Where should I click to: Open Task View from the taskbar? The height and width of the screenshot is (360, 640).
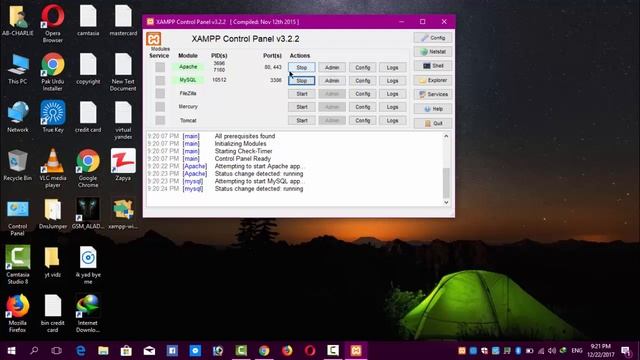coord(57,351)
